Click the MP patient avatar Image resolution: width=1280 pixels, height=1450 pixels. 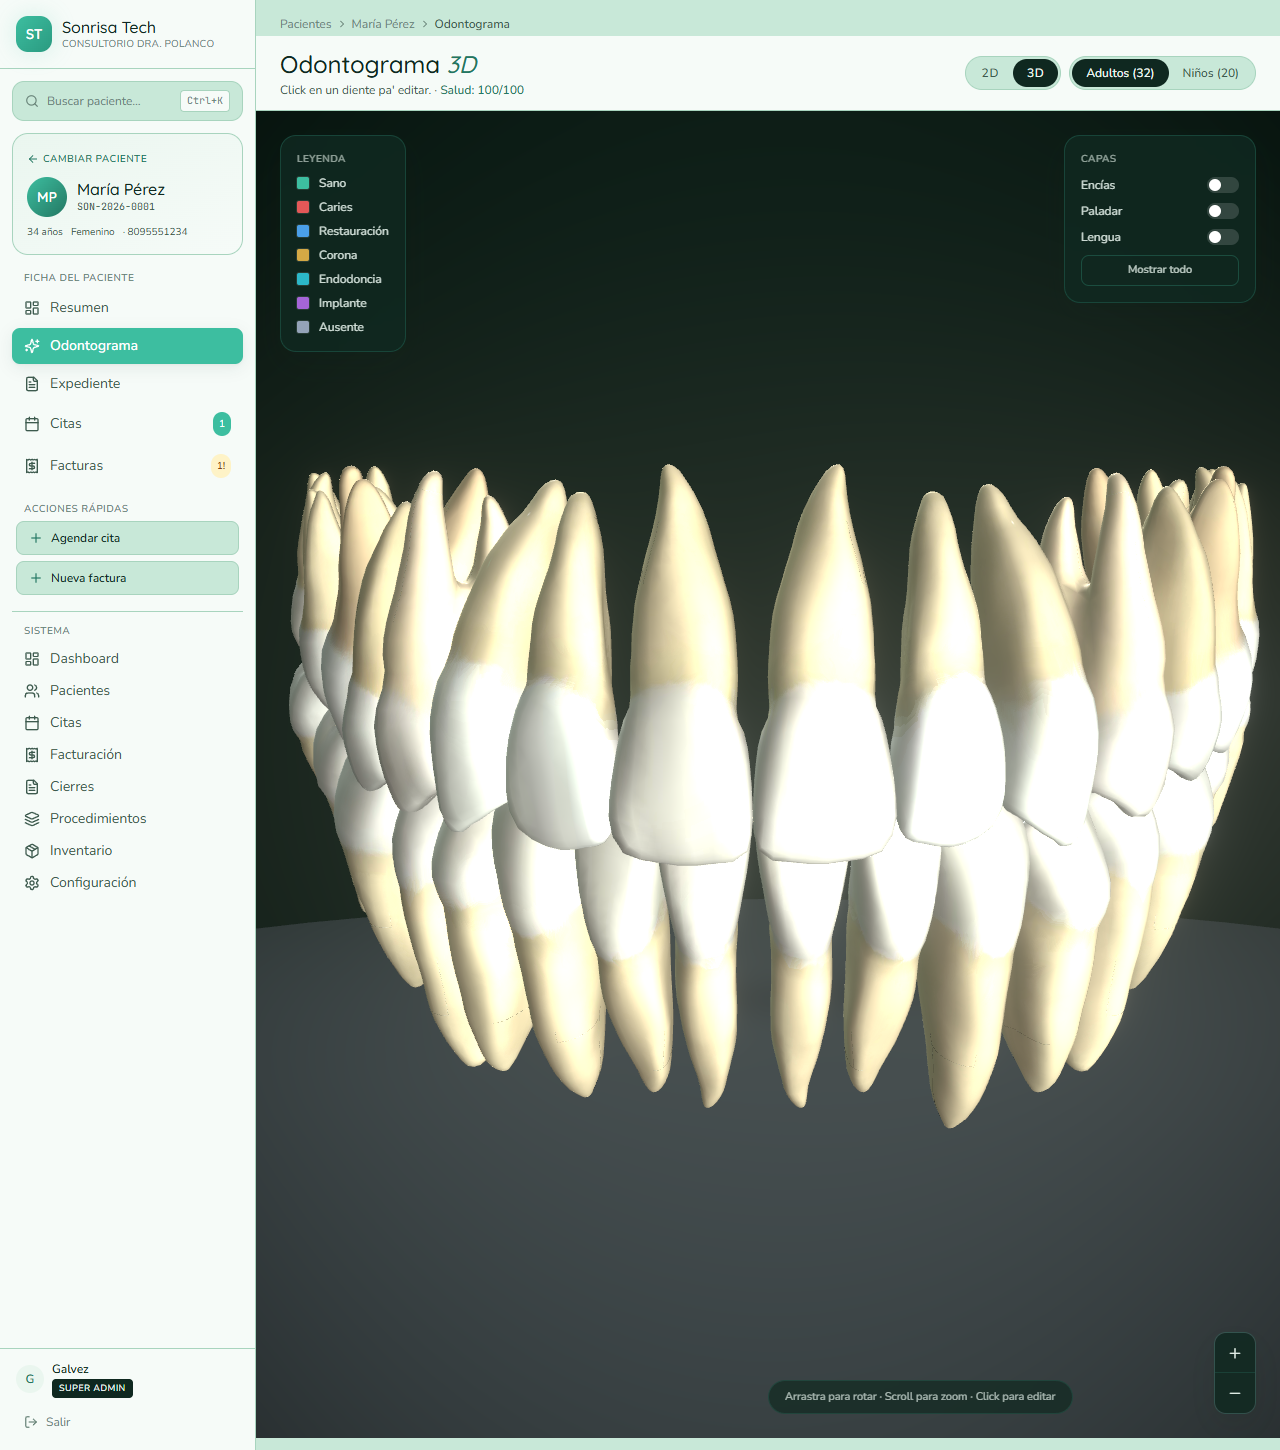tap(47, 197)
